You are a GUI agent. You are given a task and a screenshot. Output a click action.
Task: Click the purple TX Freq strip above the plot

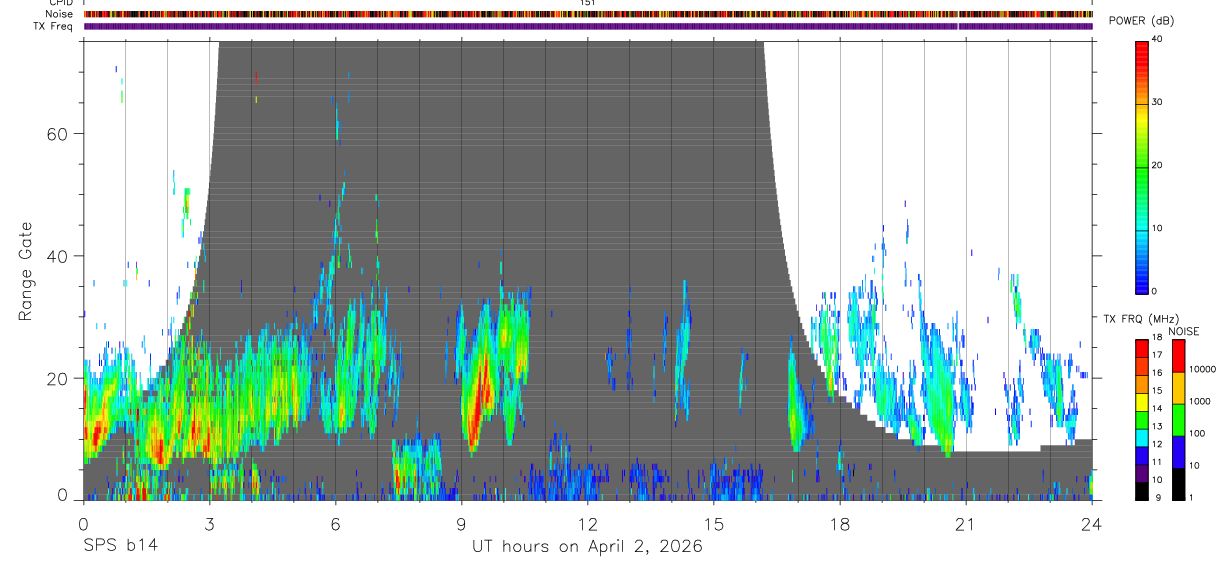pyautogui.click(x=588, y=26)
